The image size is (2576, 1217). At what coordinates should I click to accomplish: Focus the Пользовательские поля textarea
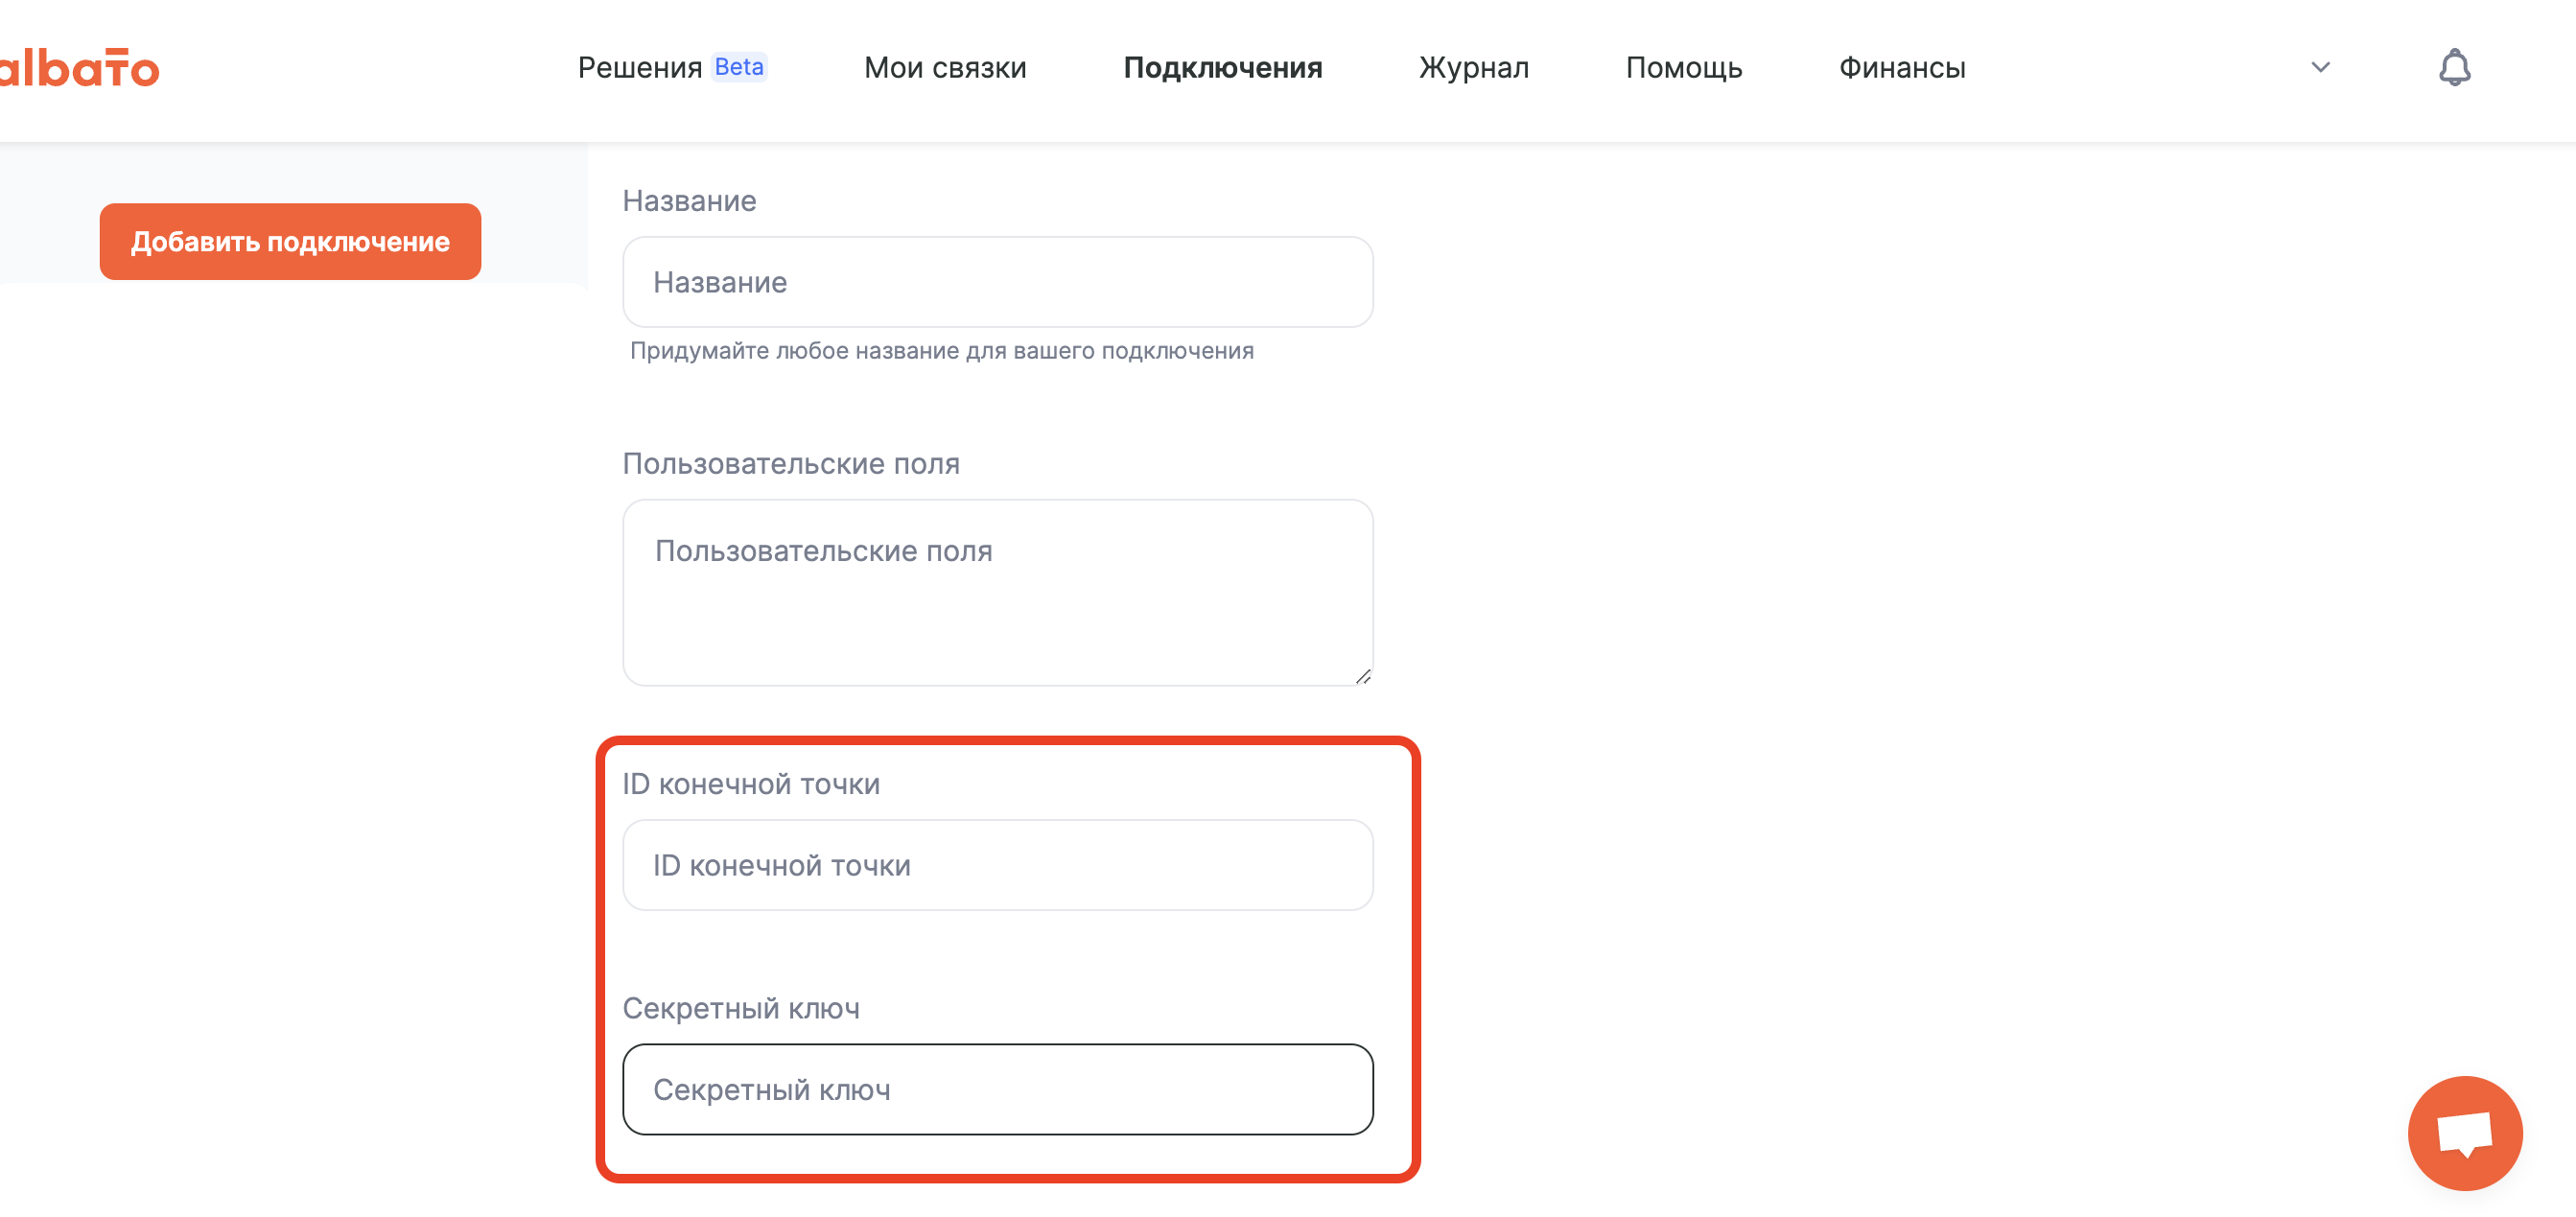coord(997,592)
